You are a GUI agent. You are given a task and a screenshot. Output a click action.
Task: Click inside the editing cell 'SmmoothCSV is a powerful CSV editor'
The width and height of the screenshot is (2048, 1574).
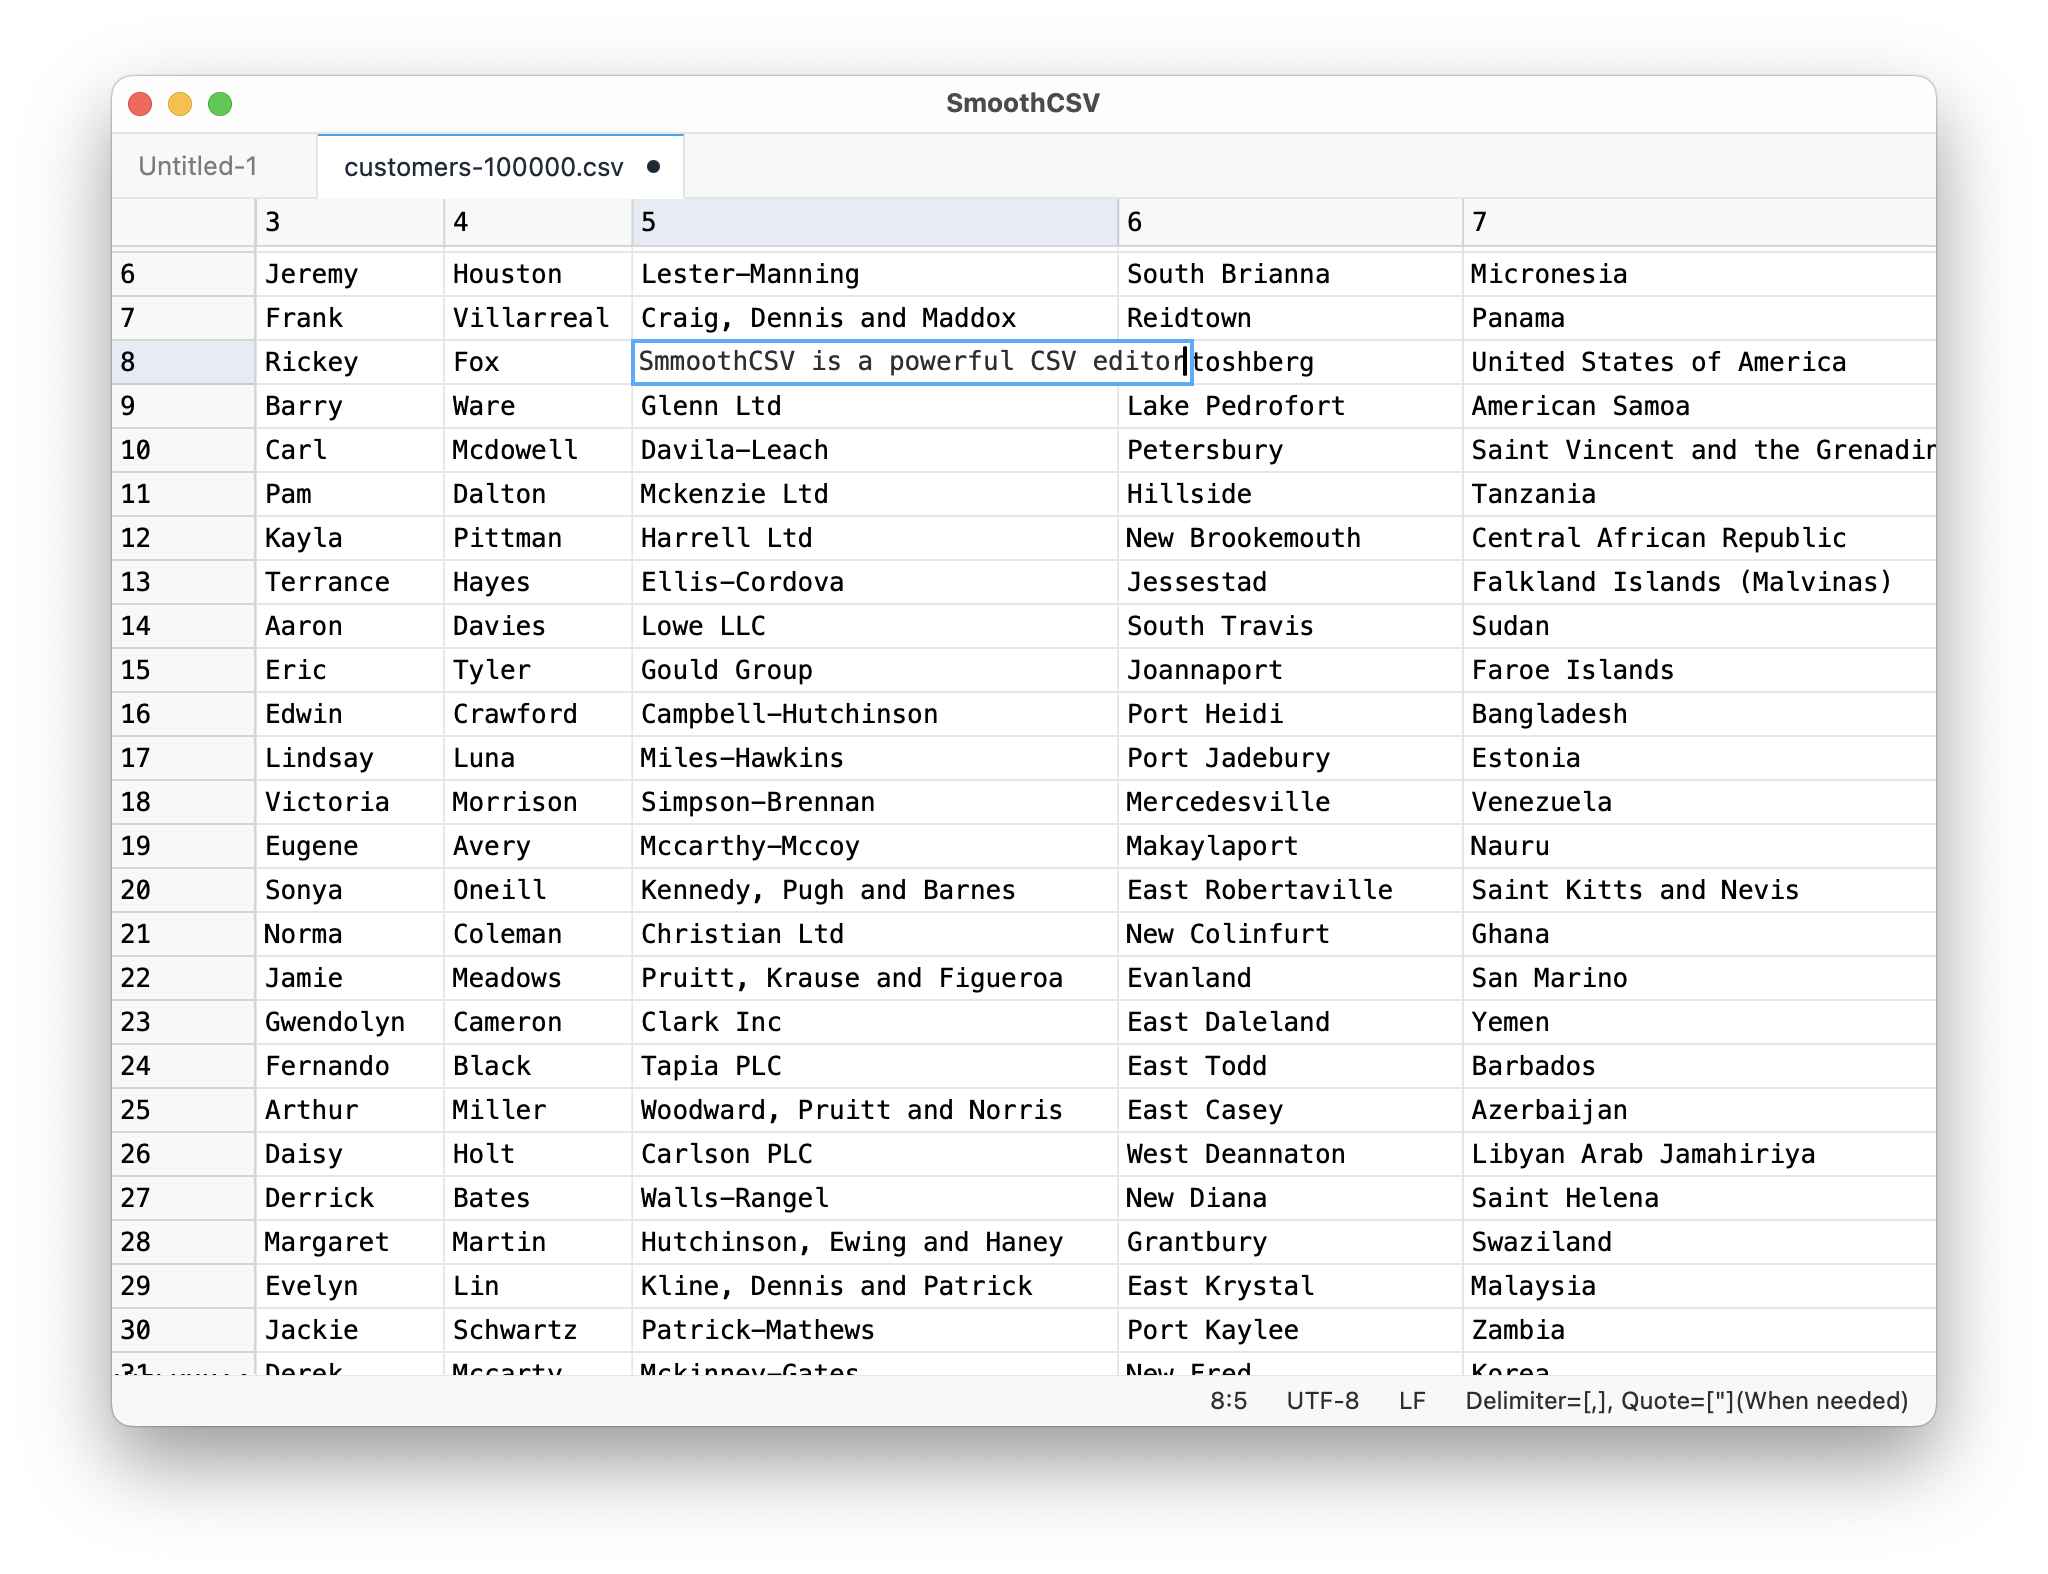click(912, 362)
